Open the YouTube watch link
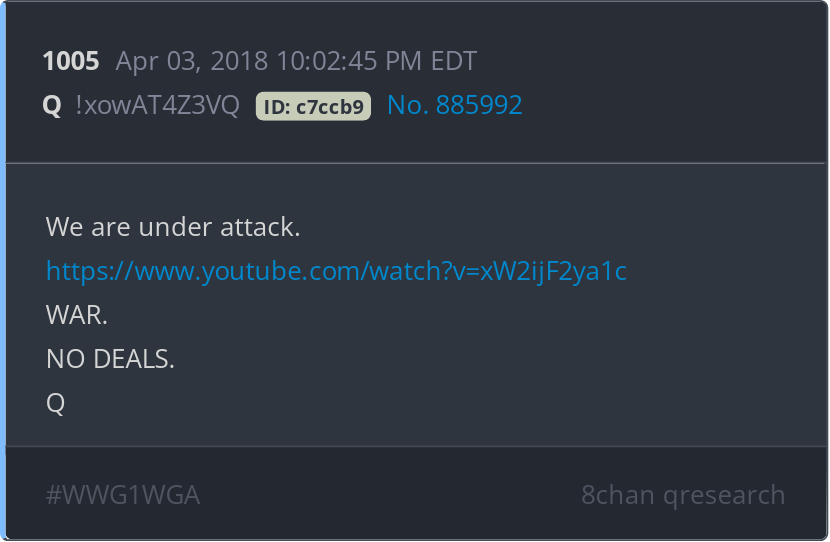Image resolution: width=830 pixels, height=542 pixels. tap(336, 272)
